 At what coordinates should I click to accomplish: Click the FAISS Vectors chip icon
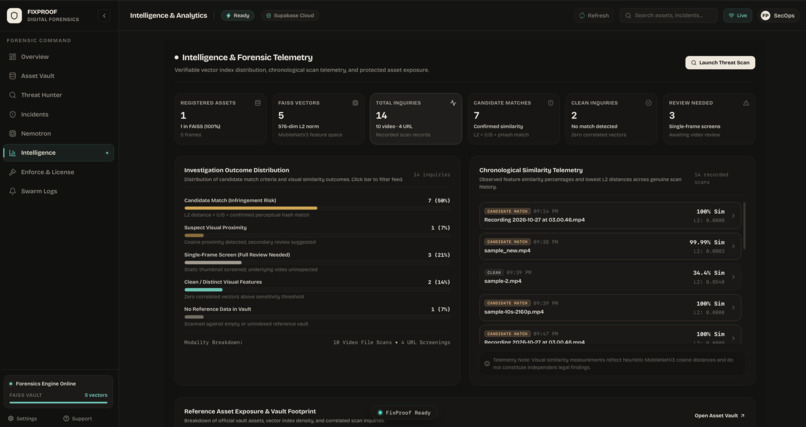(x=355, y=103)
